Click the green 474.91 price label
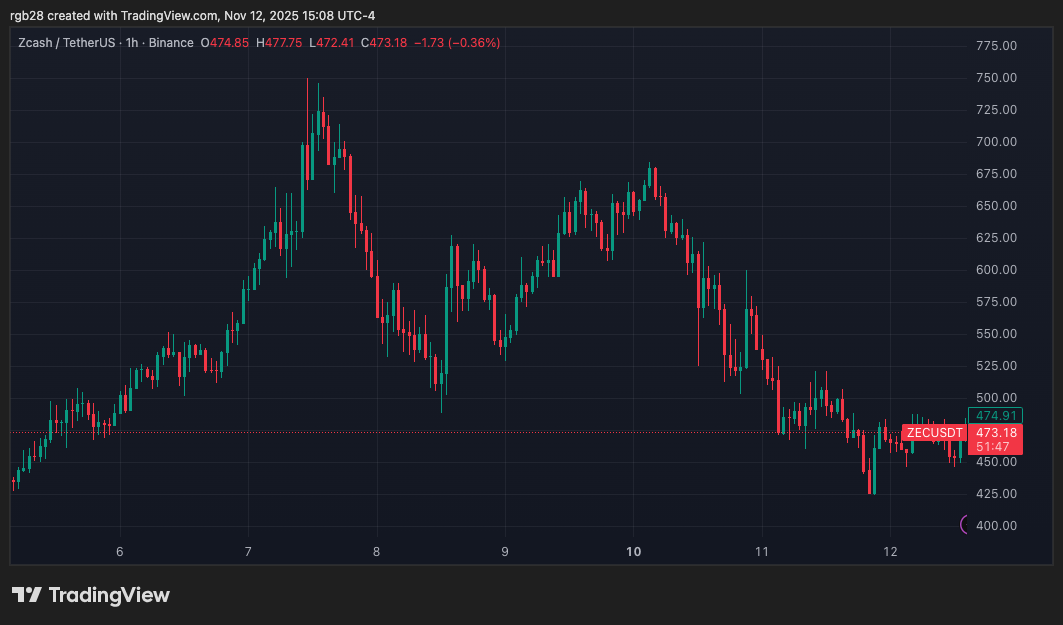This screenshot has height=625, width=1063. point(996,415)
